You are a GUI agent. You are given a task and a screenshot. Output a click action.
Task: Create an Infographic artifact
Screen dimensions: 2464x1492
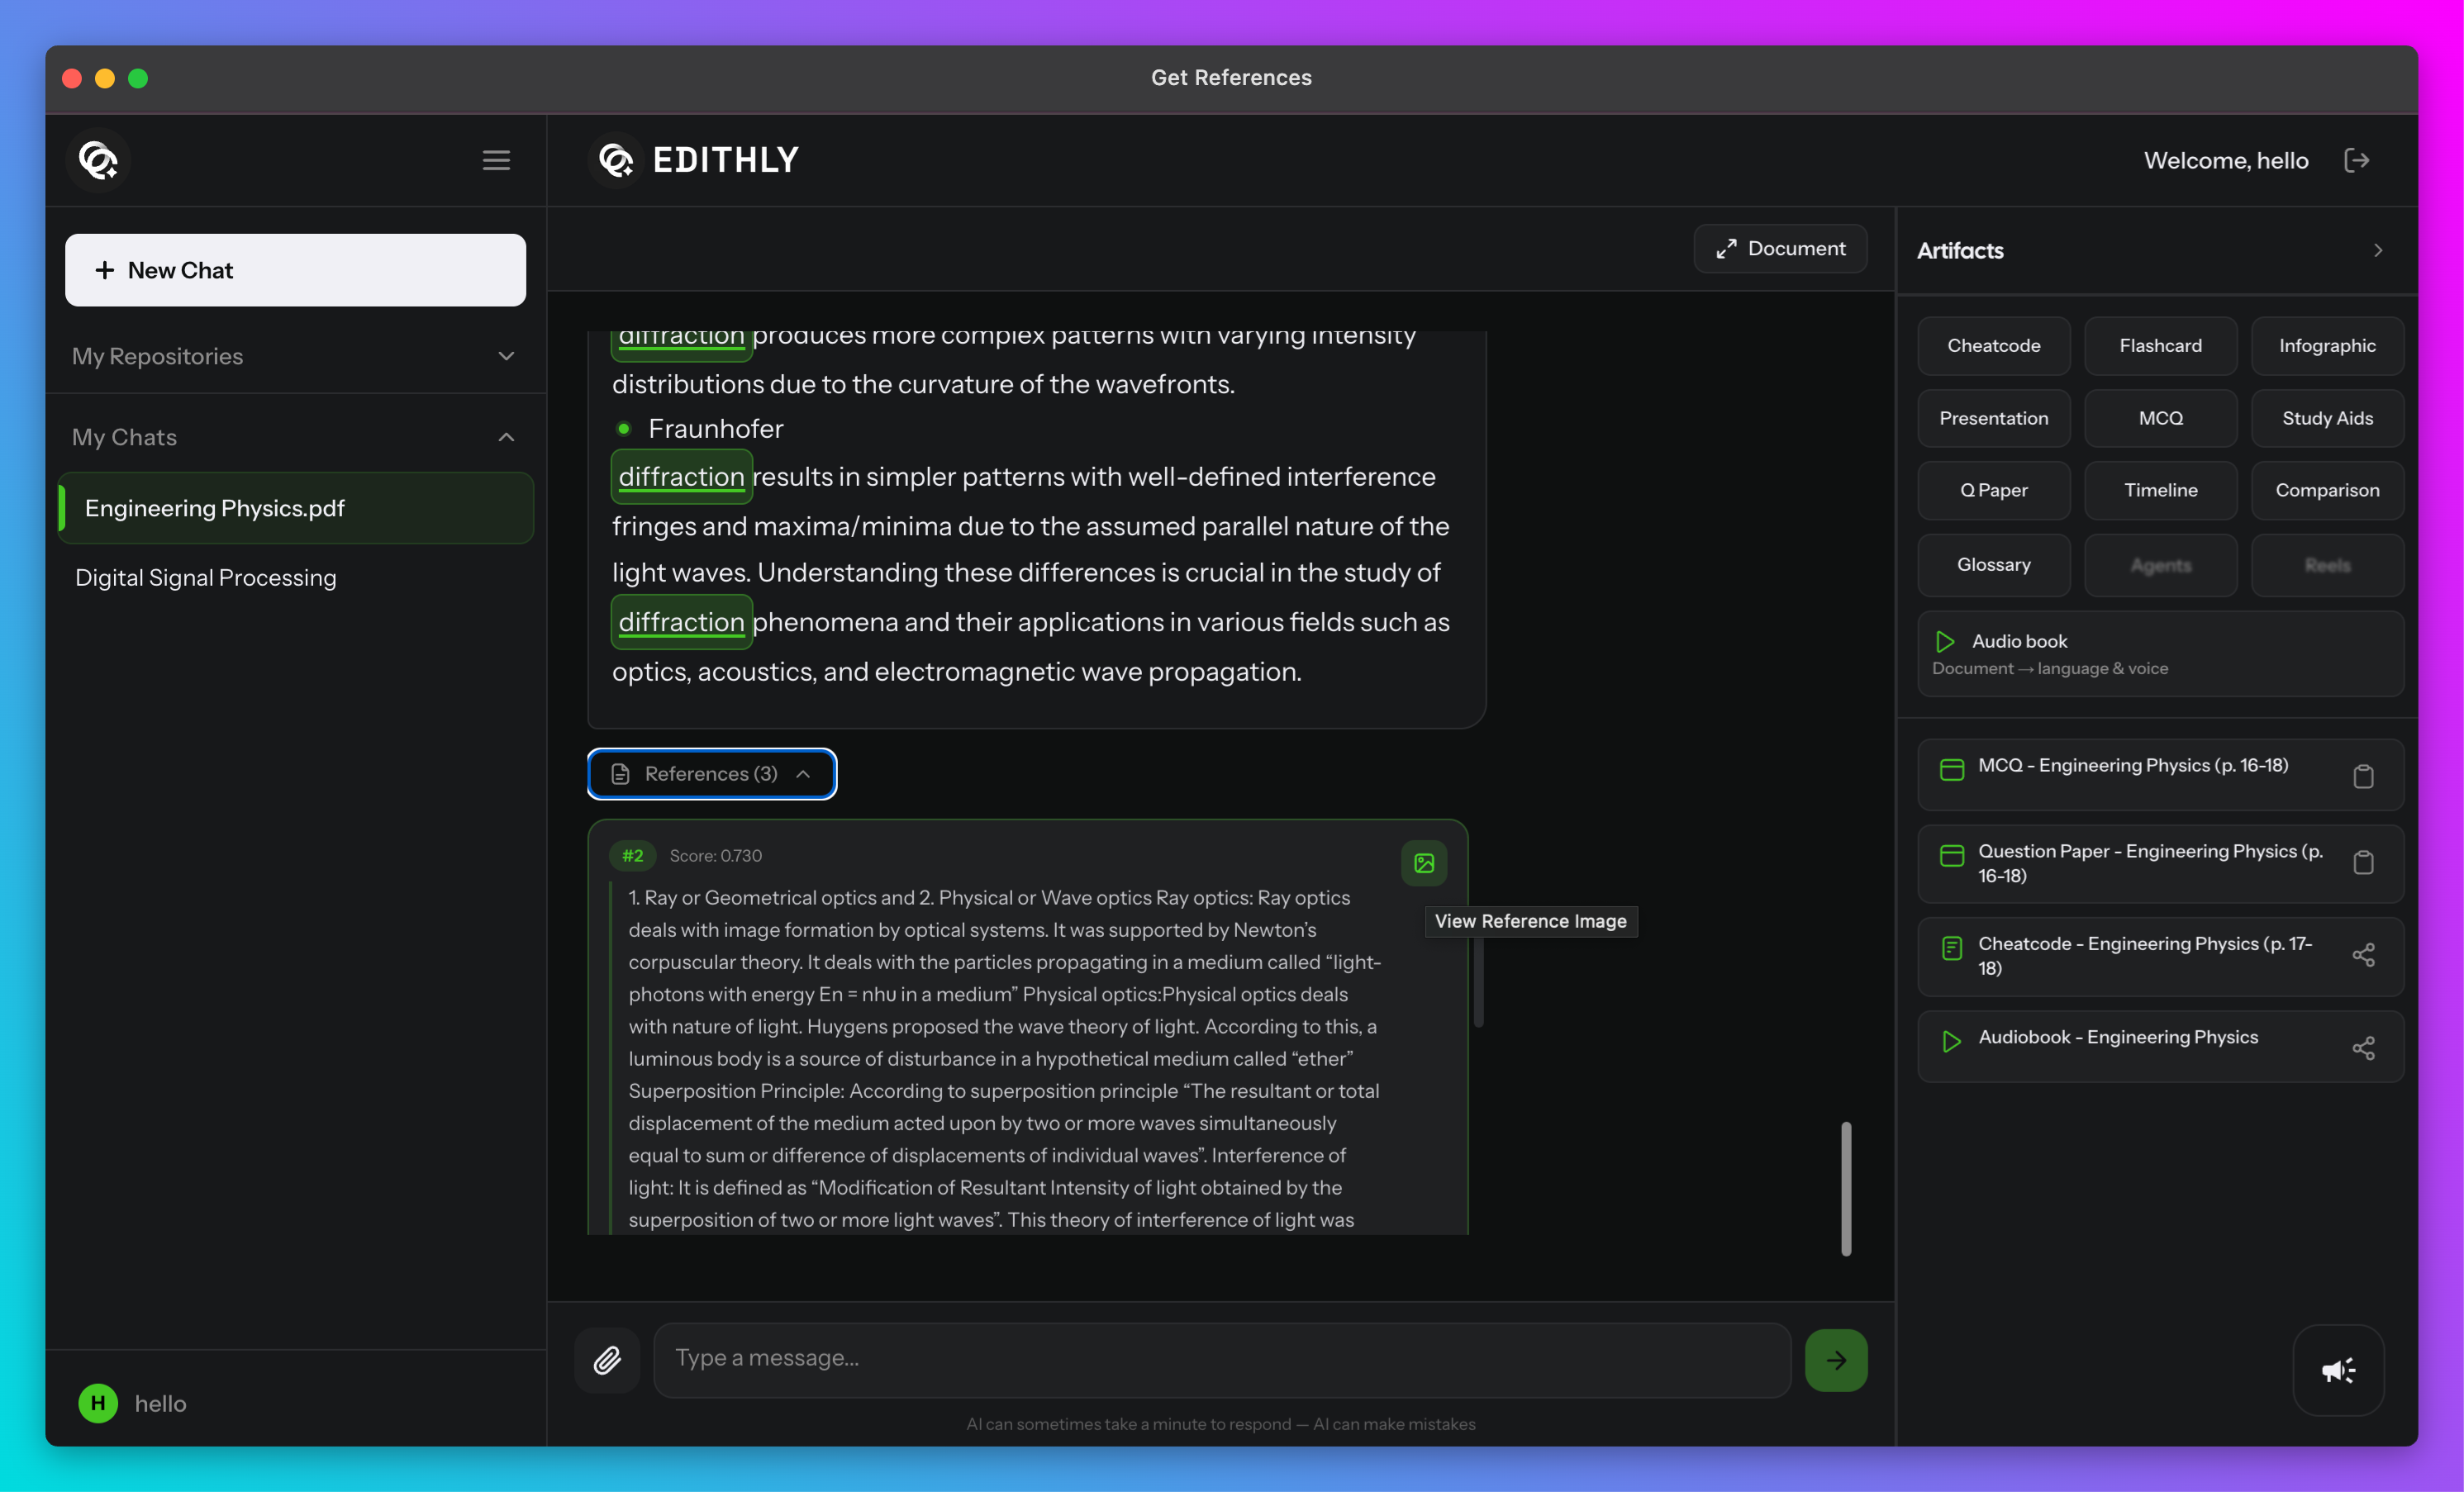(2327, 346)
